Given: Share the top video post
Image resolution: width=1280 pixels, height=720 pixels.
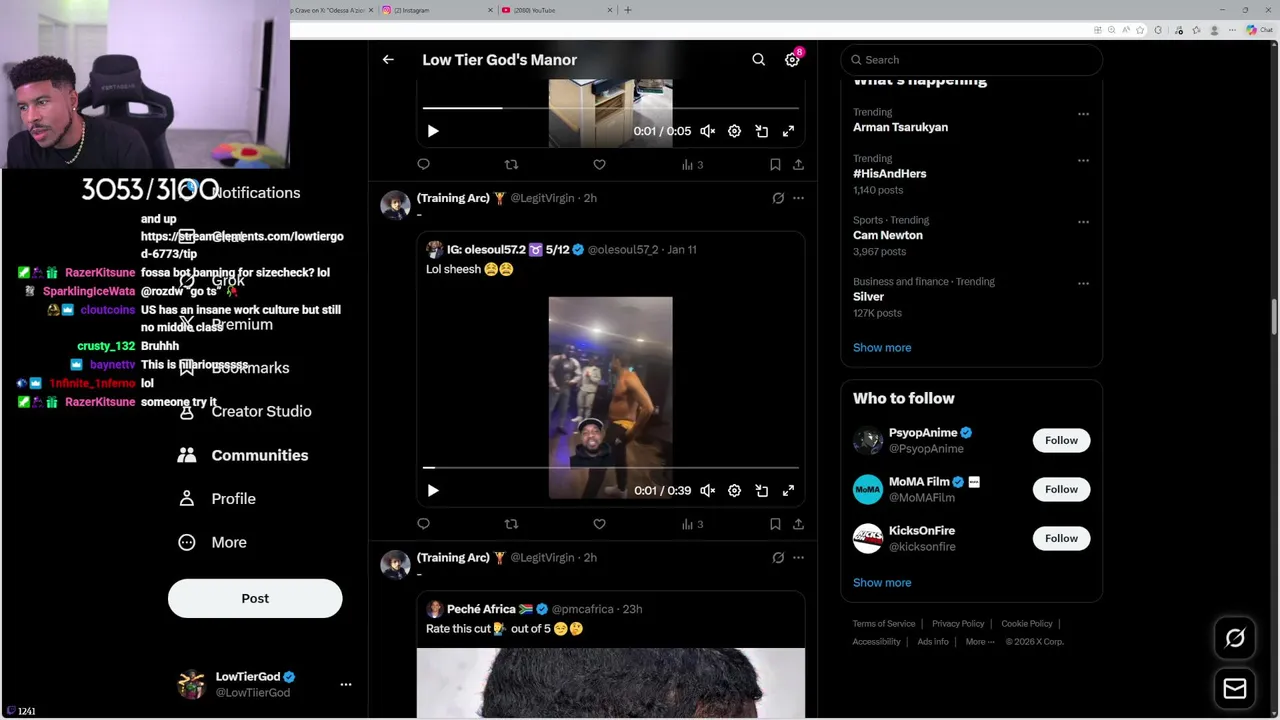Looking at the screenshot, I should [798, 164].
